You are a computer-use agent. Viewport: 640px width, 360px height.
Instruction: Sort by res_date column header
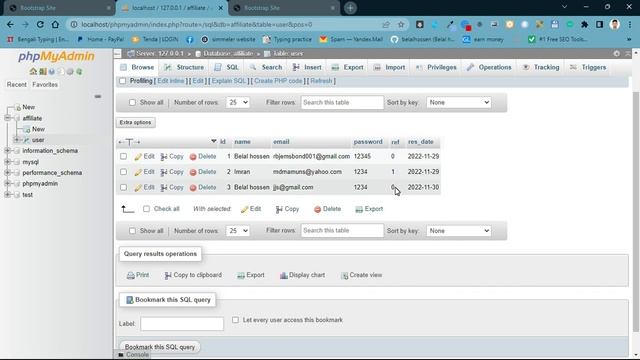420,142
